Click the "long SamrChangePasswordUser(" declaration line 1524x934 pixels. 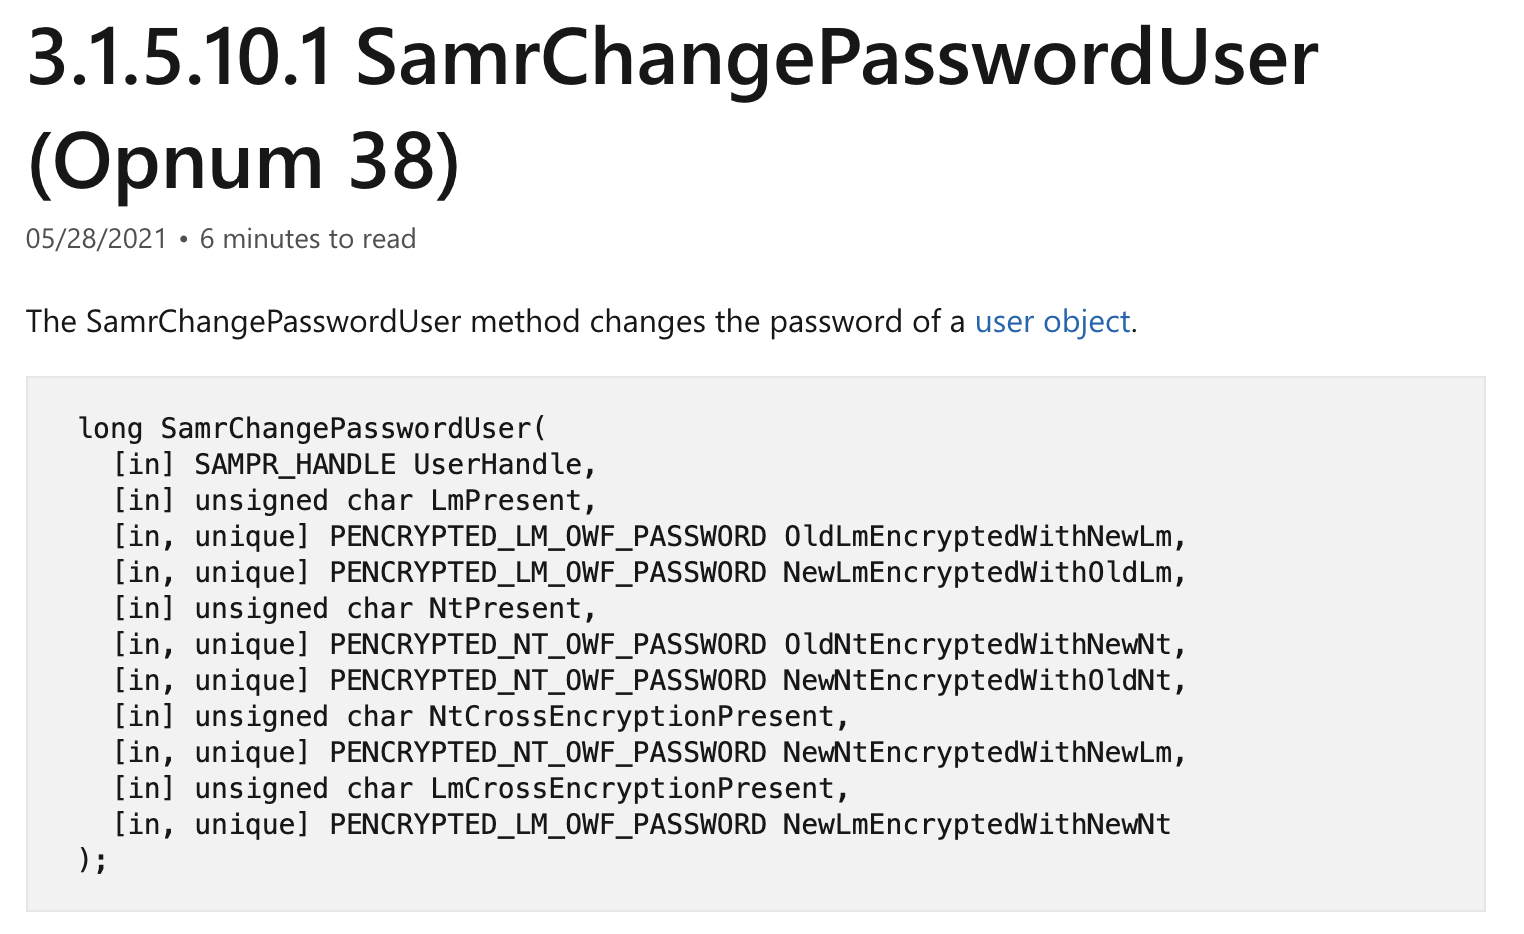click(312, 428)
